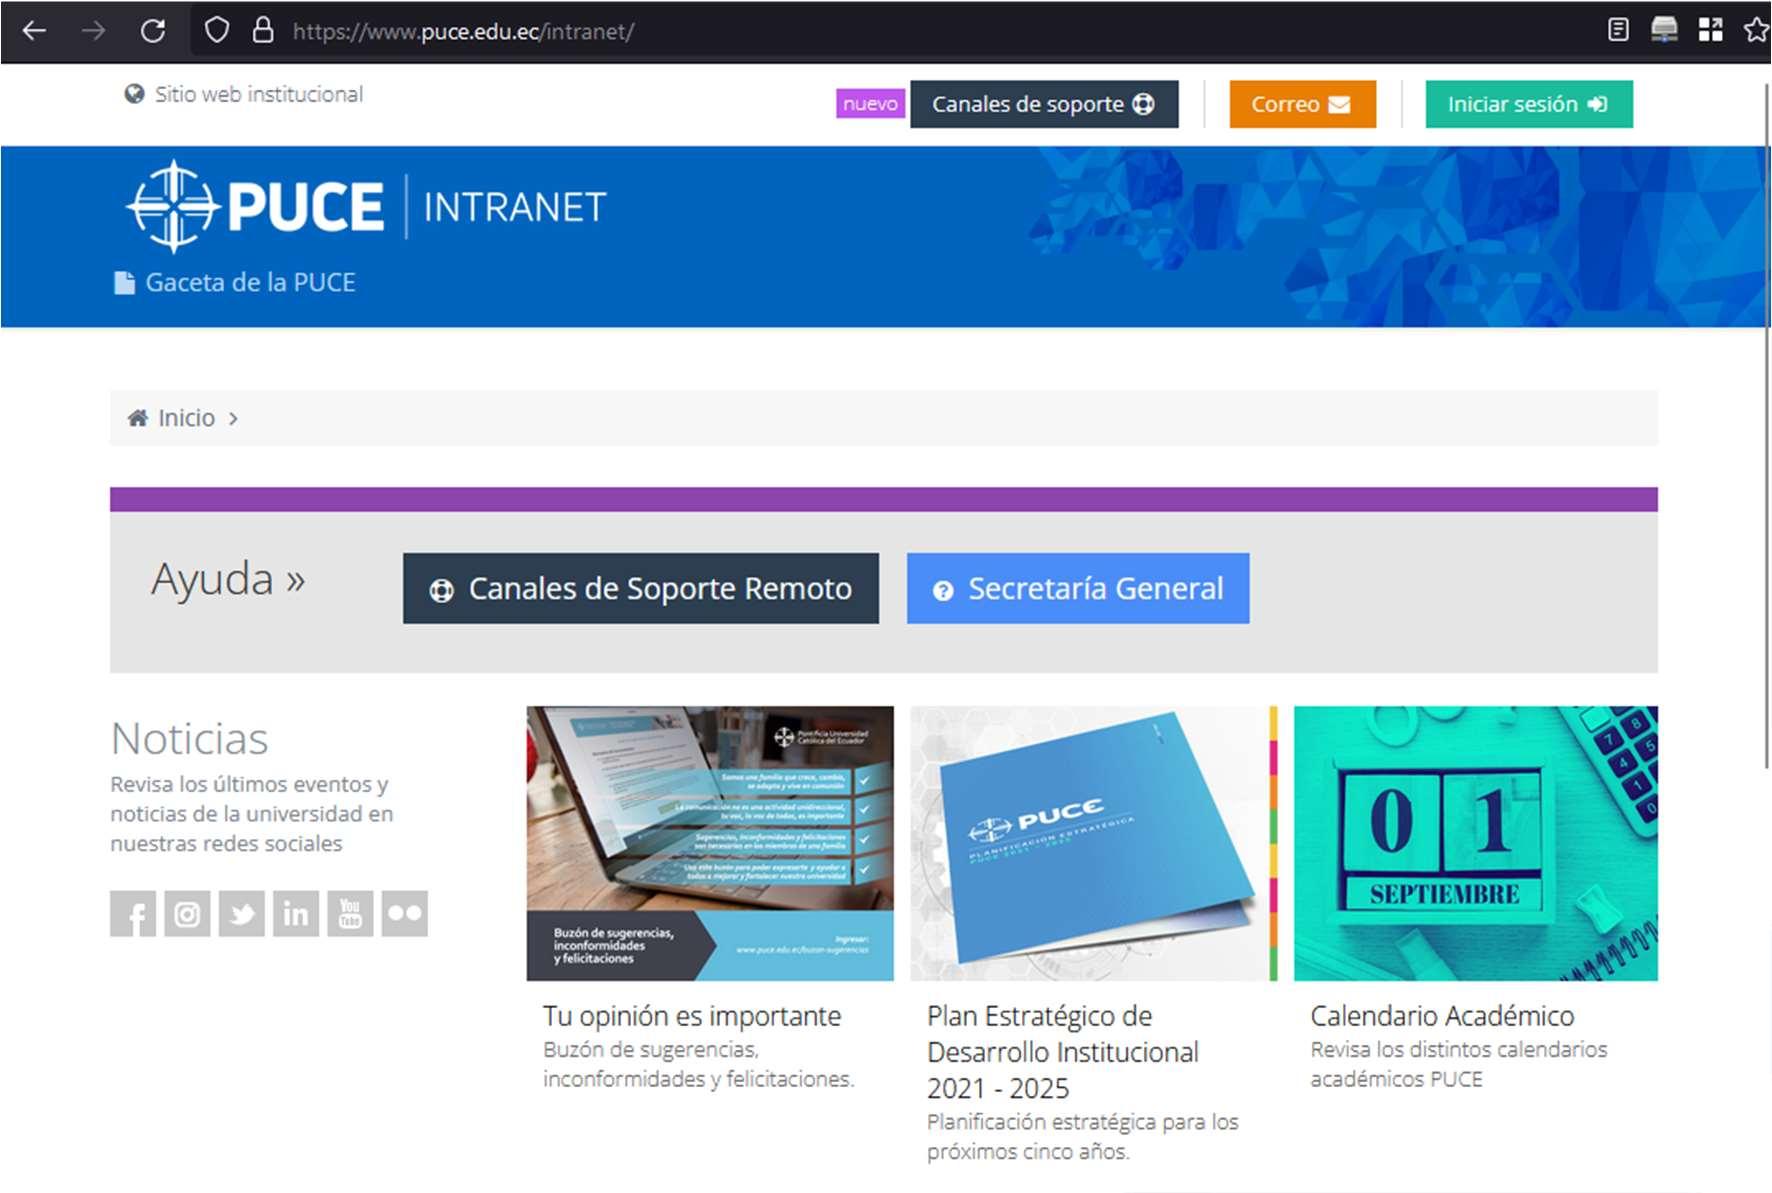The image size is (1772, 1193).
Task: Click Iniciar sesión to log in
Action: (1529, 104)
